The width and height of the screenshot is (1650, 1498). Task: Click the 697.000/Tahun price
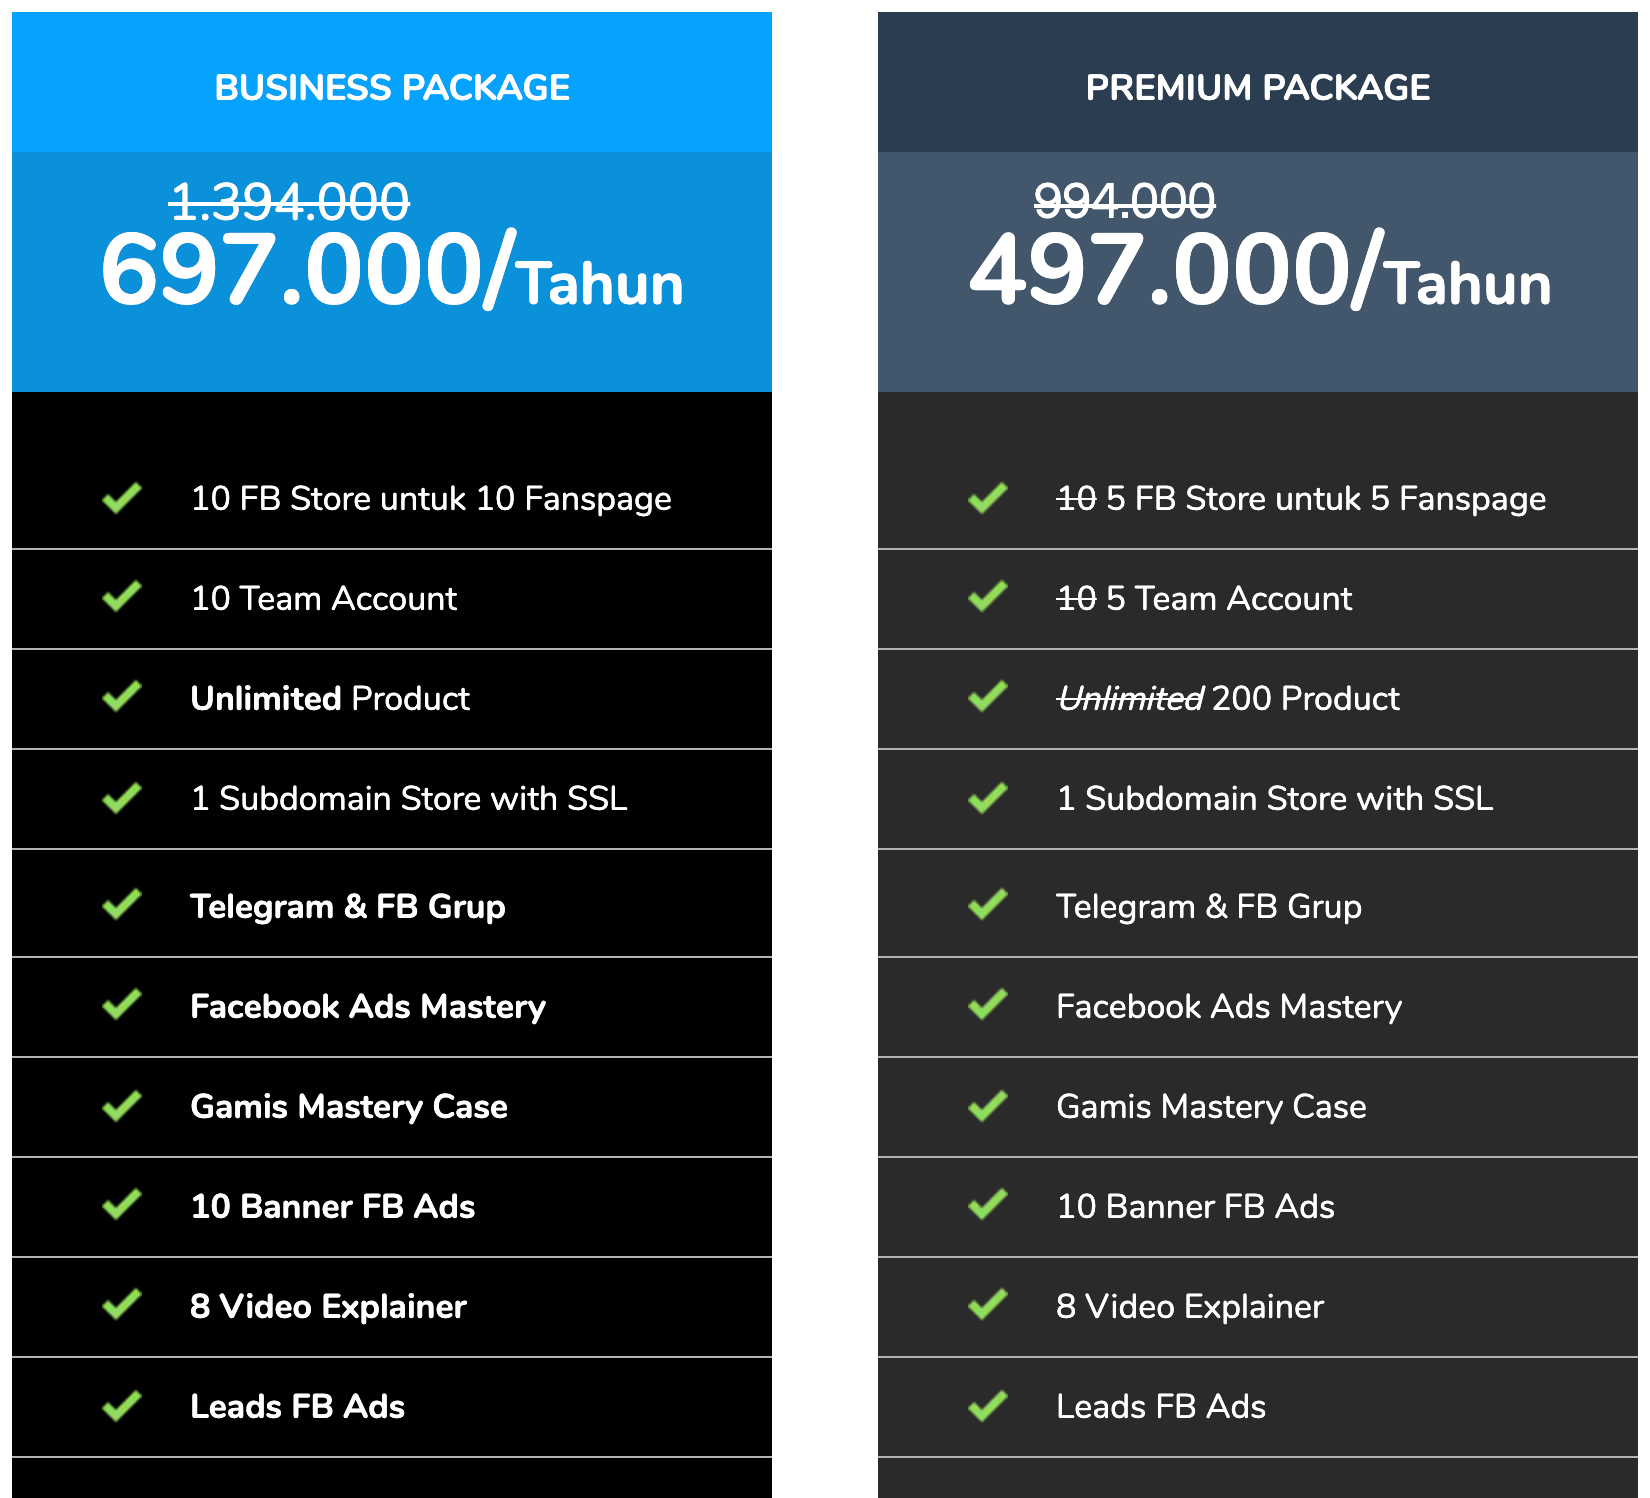point(392,270)
